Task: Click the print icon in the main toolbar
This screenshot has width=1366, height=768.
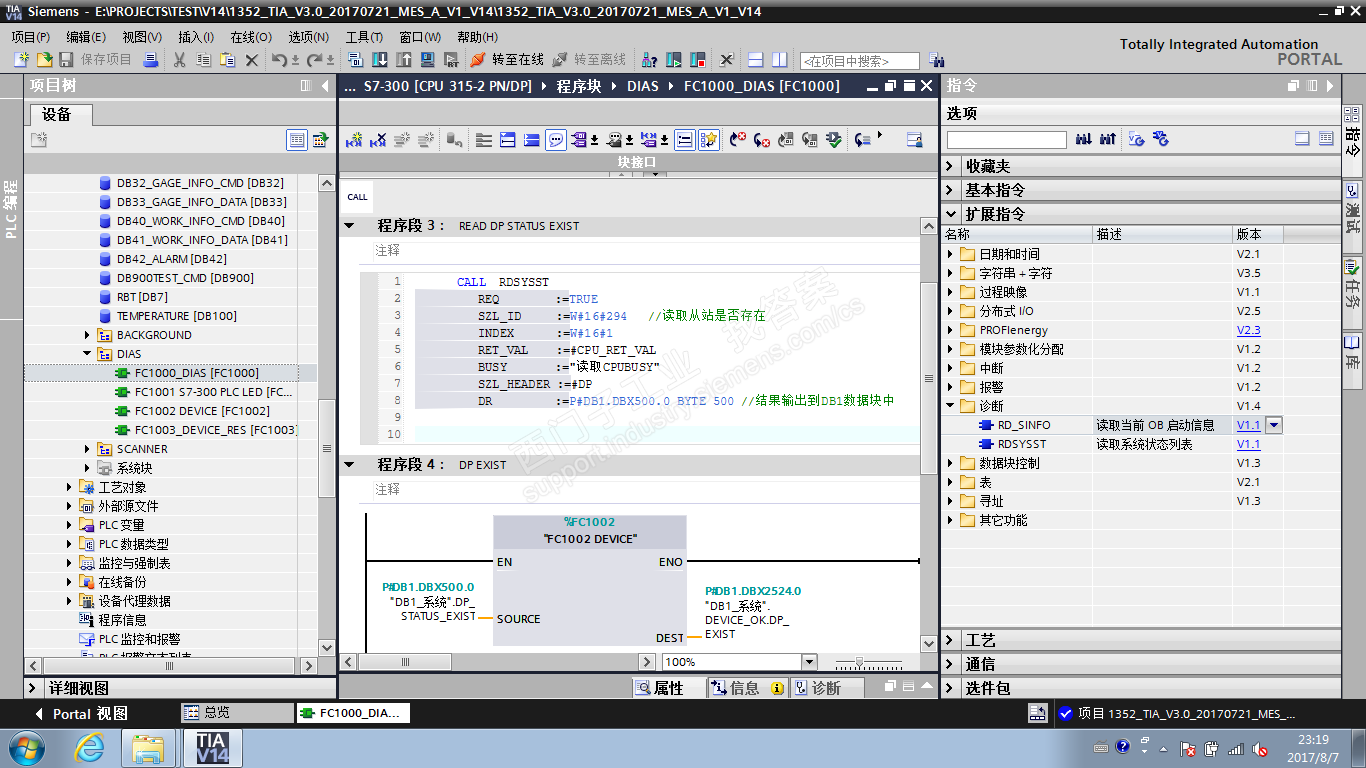Action: click(x=151, y=60)
